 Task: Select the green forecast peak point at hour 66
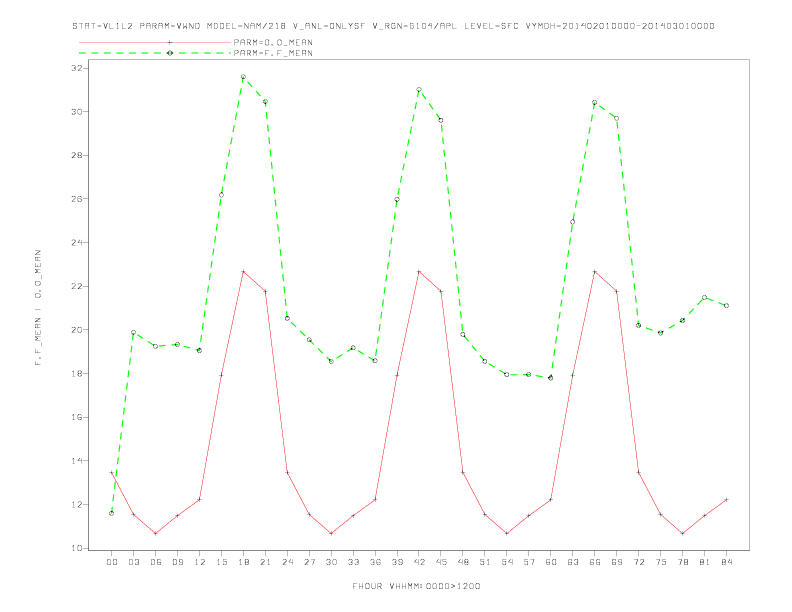(595, 103)
